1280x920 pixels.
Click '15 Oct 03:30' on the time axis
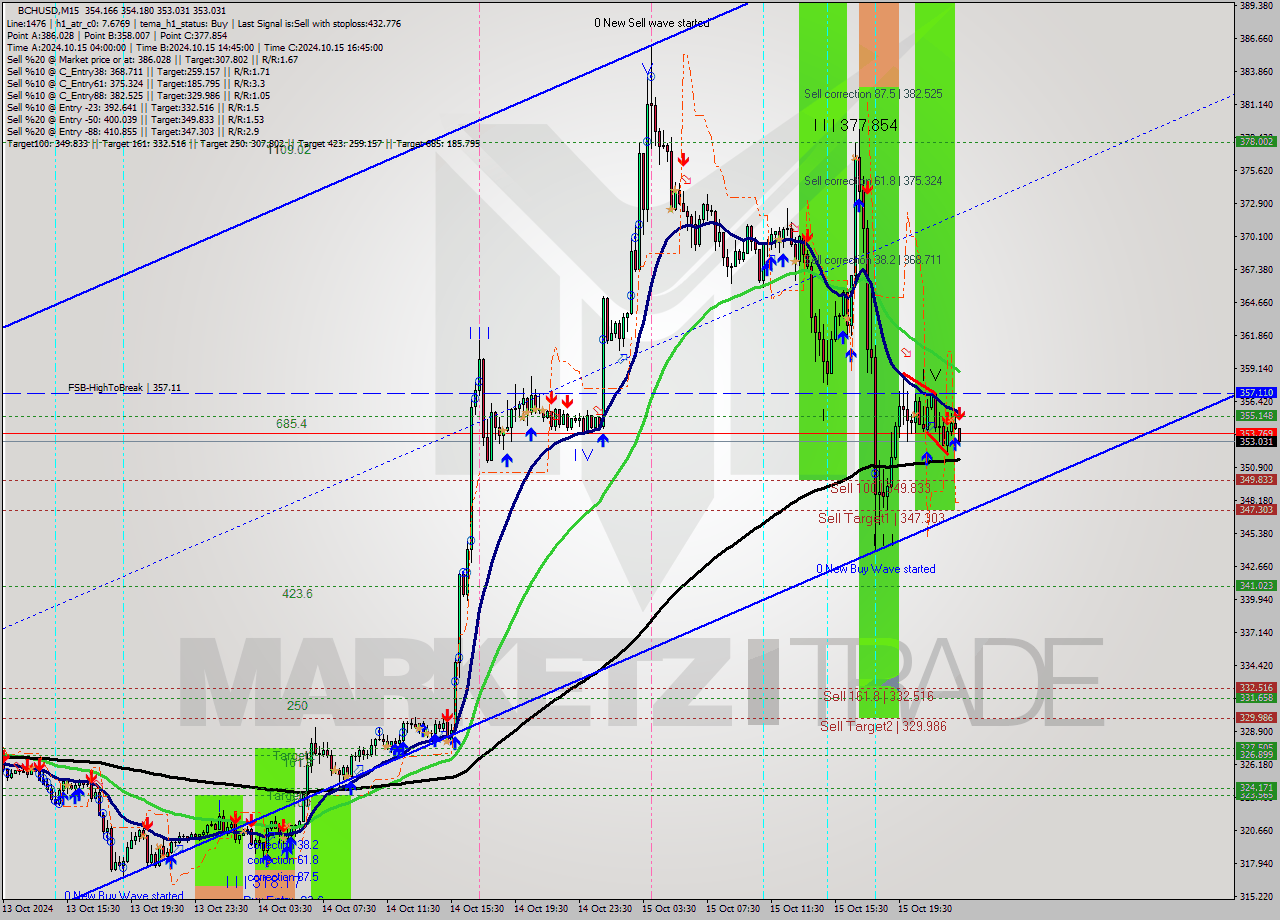pyautogui.click(x=669, y=909)
